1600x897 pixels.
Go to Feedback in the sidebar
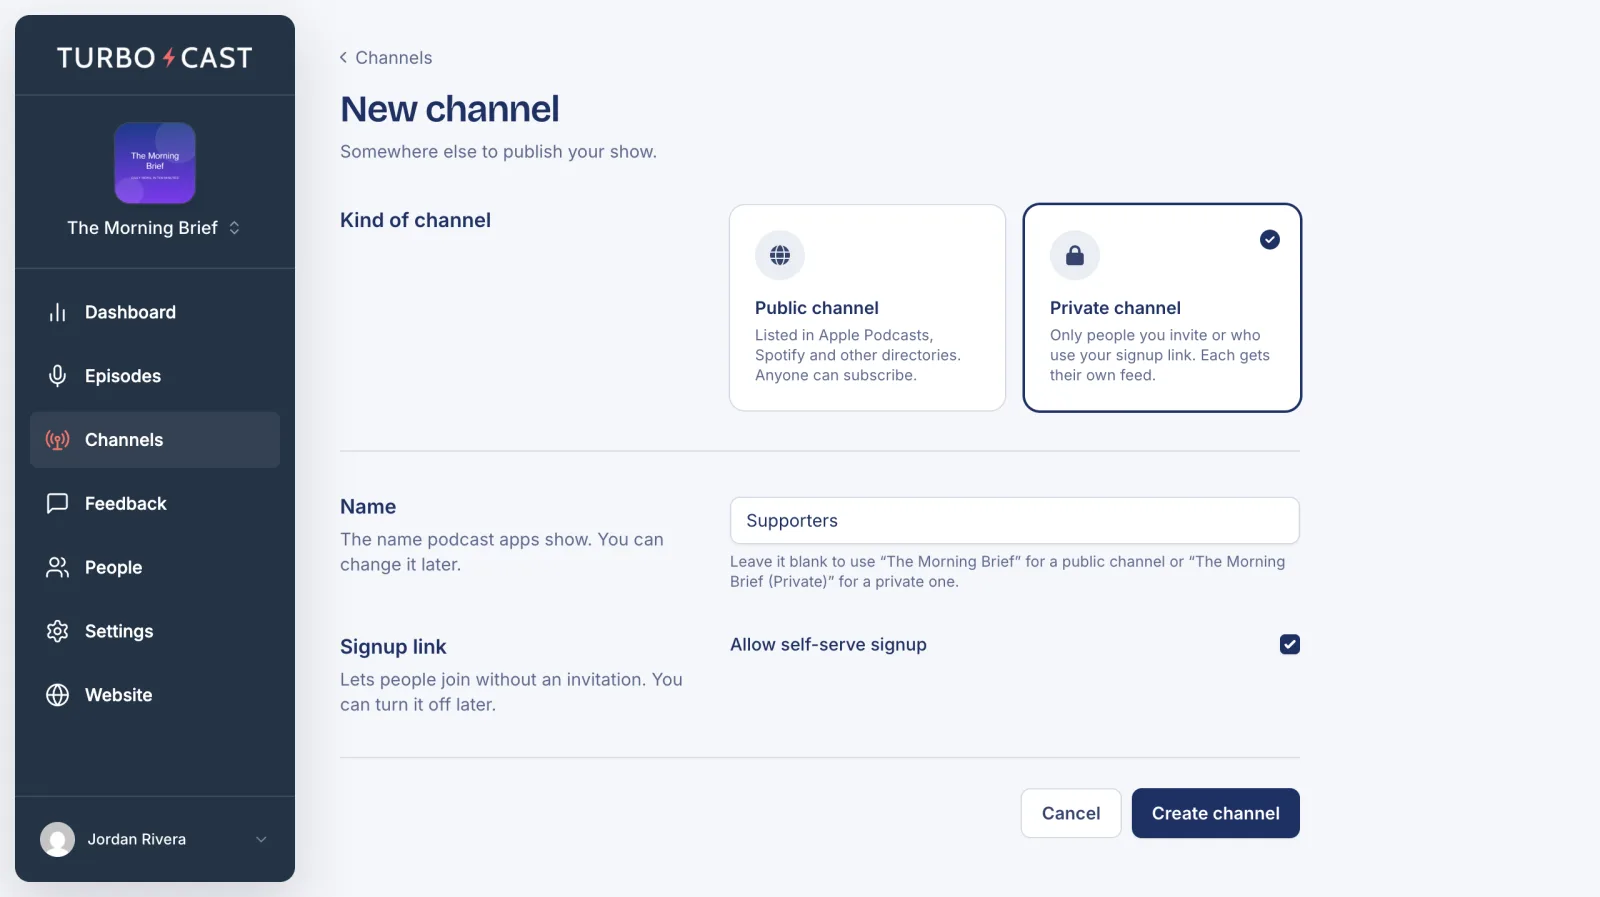tap(155, 503)
